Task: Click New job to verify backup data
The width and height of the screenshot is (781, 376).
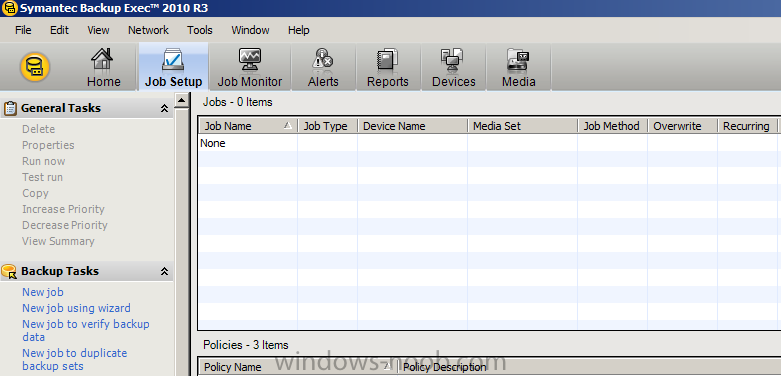Action: (x=86, y=331)
